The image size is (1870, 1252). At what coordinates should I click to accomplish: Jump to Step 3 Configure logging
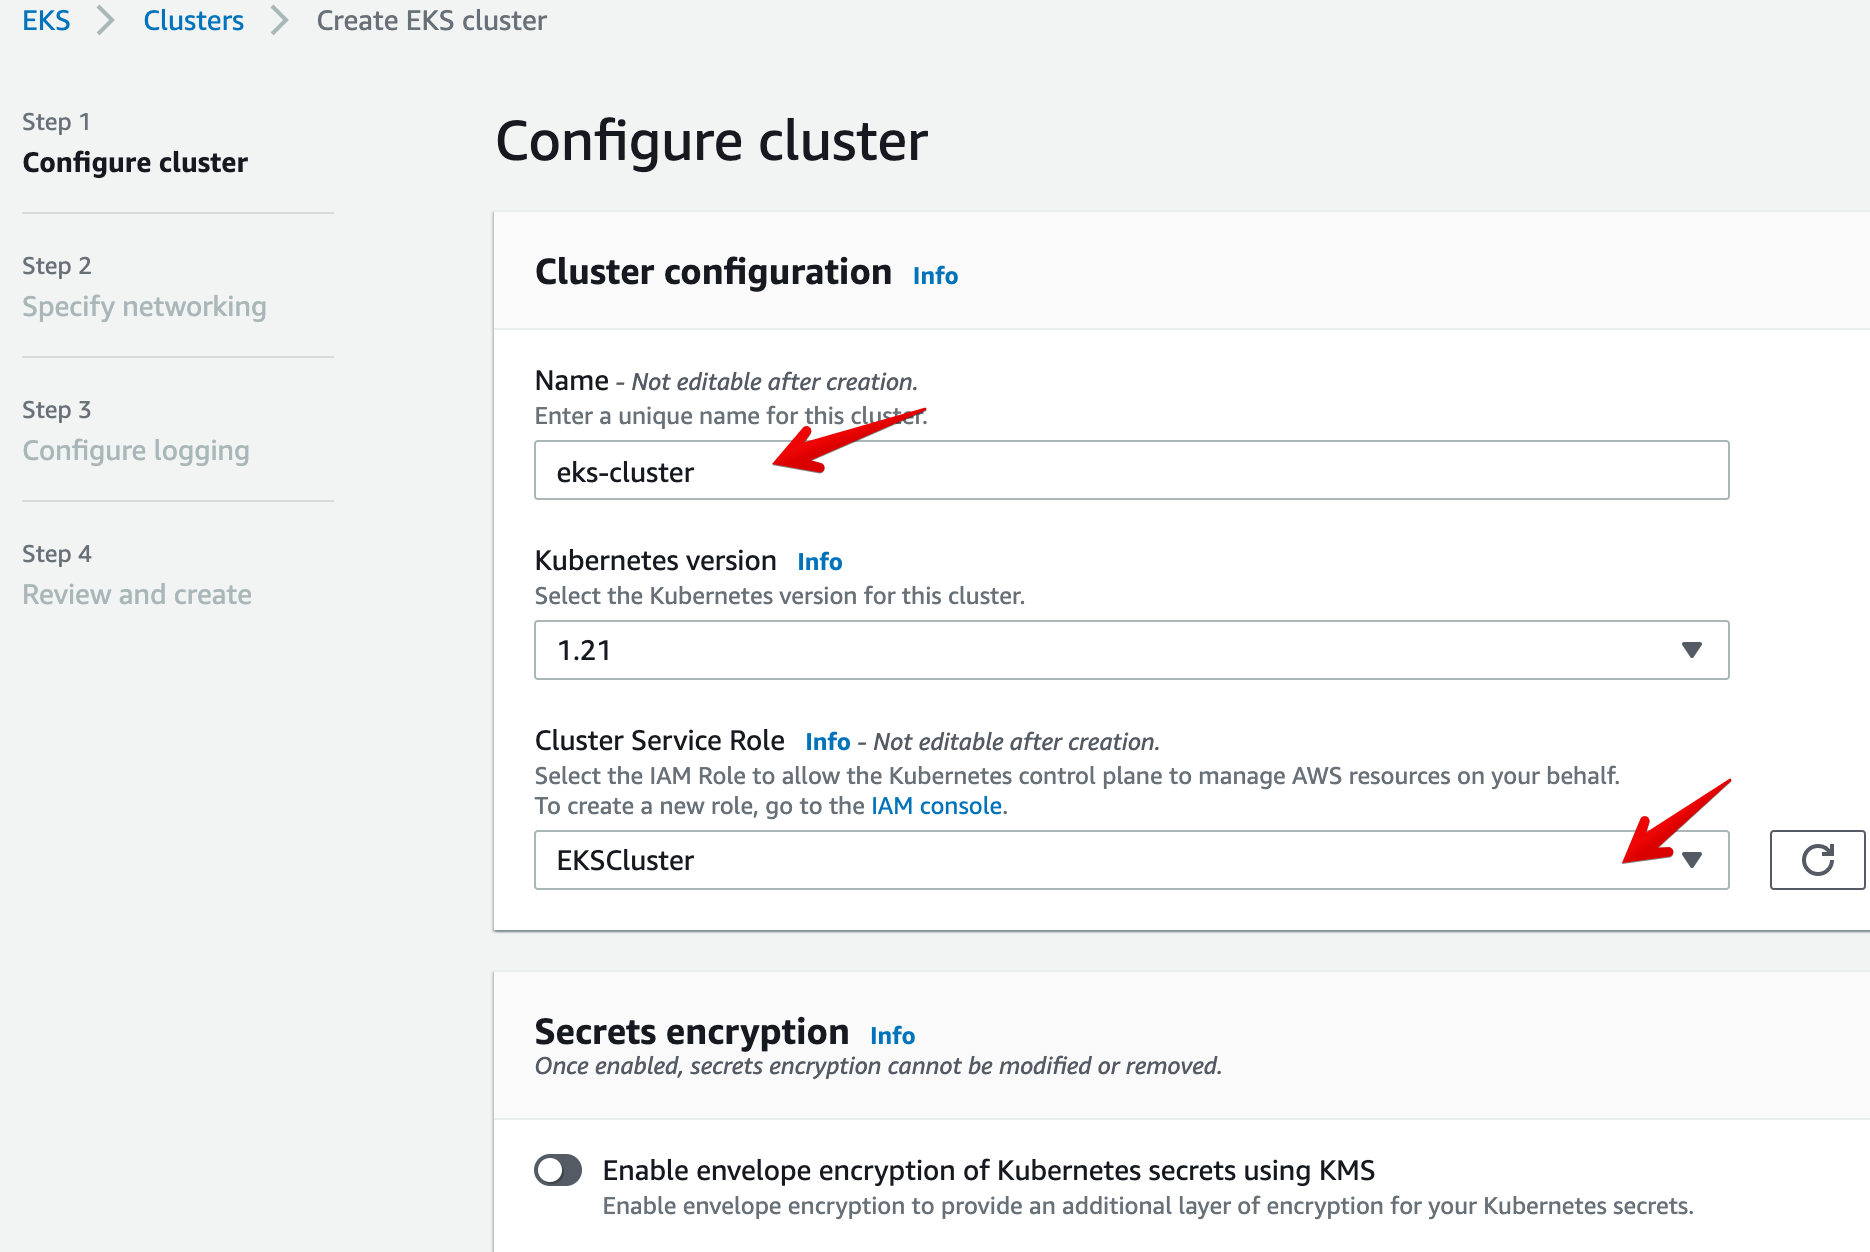click(136, 450)
